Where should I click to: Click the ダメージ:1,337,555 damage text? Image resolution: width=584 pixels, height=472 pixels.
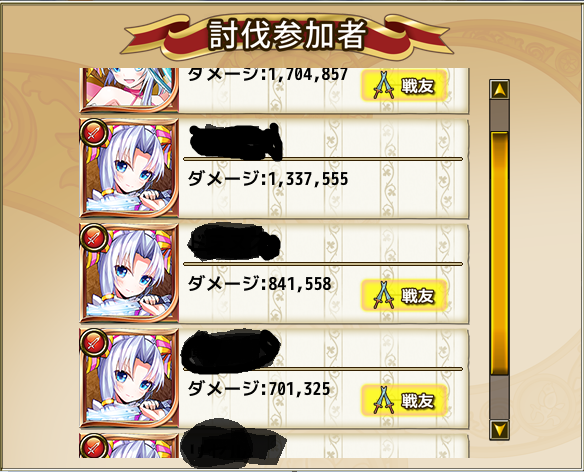(267, 179)
